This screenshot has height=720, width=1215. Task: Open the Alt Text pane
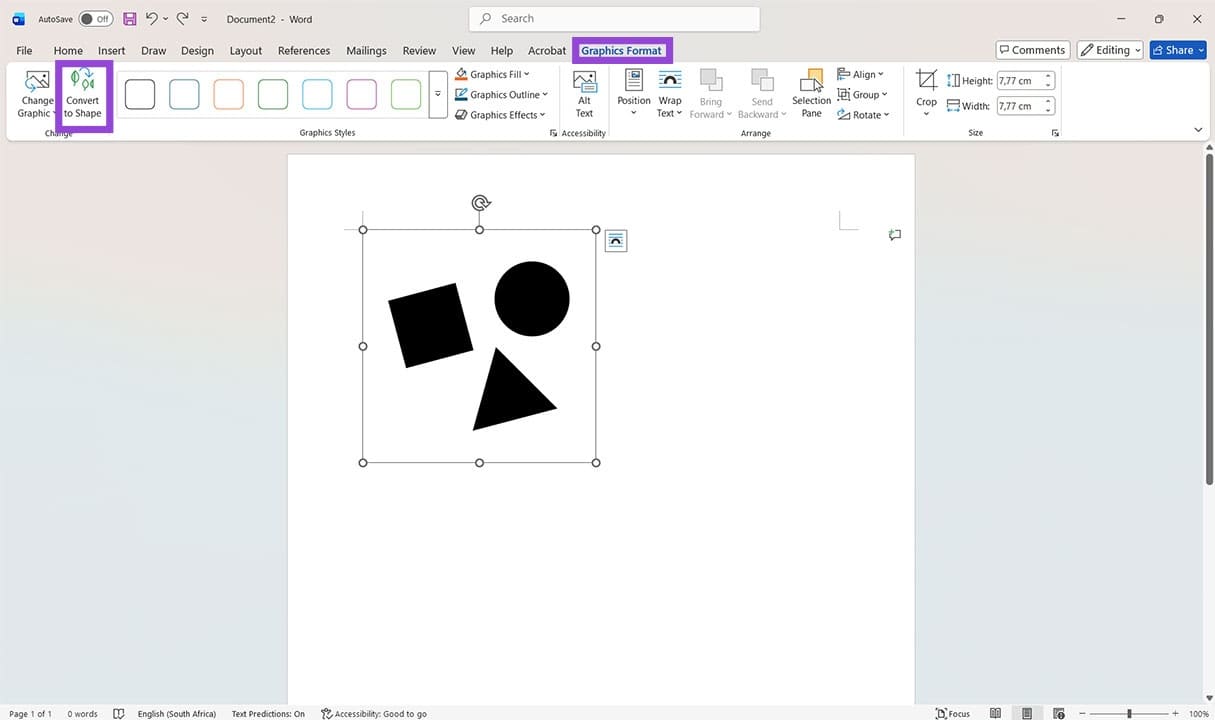pos(584,95)
